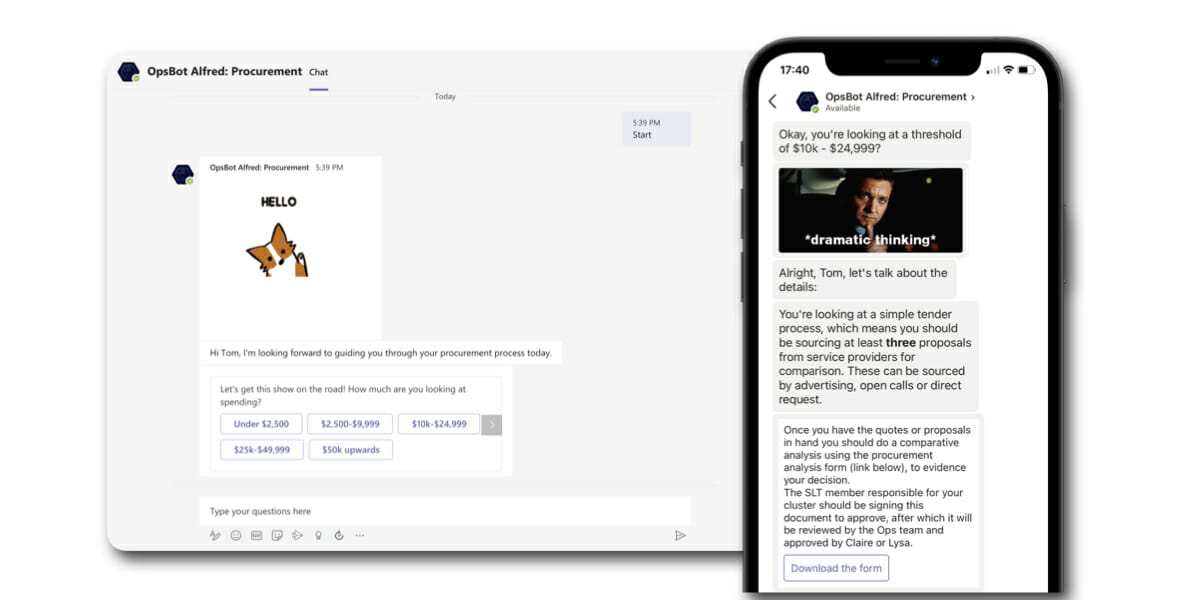Click the Praise badge icon in compose toolbar

(318, 535)
